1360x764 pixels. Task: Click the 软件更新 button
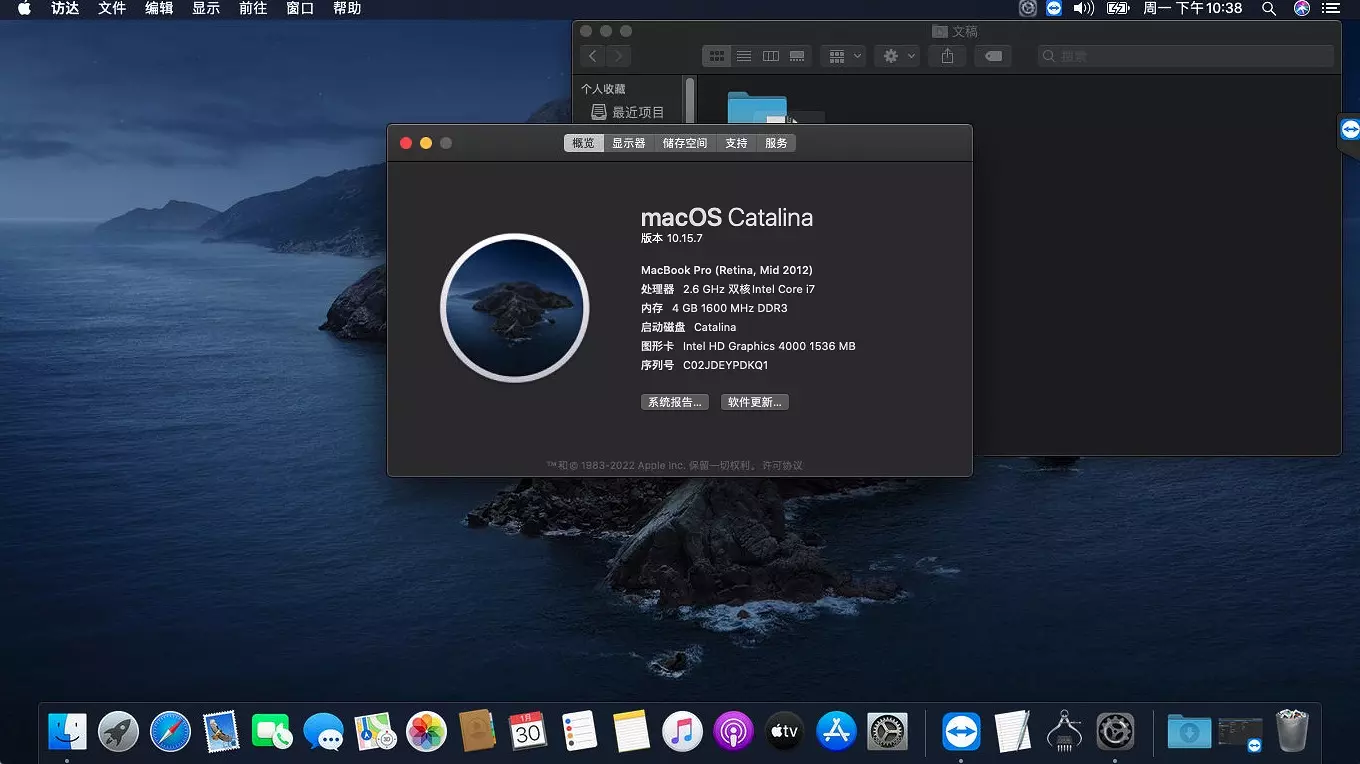754,401
